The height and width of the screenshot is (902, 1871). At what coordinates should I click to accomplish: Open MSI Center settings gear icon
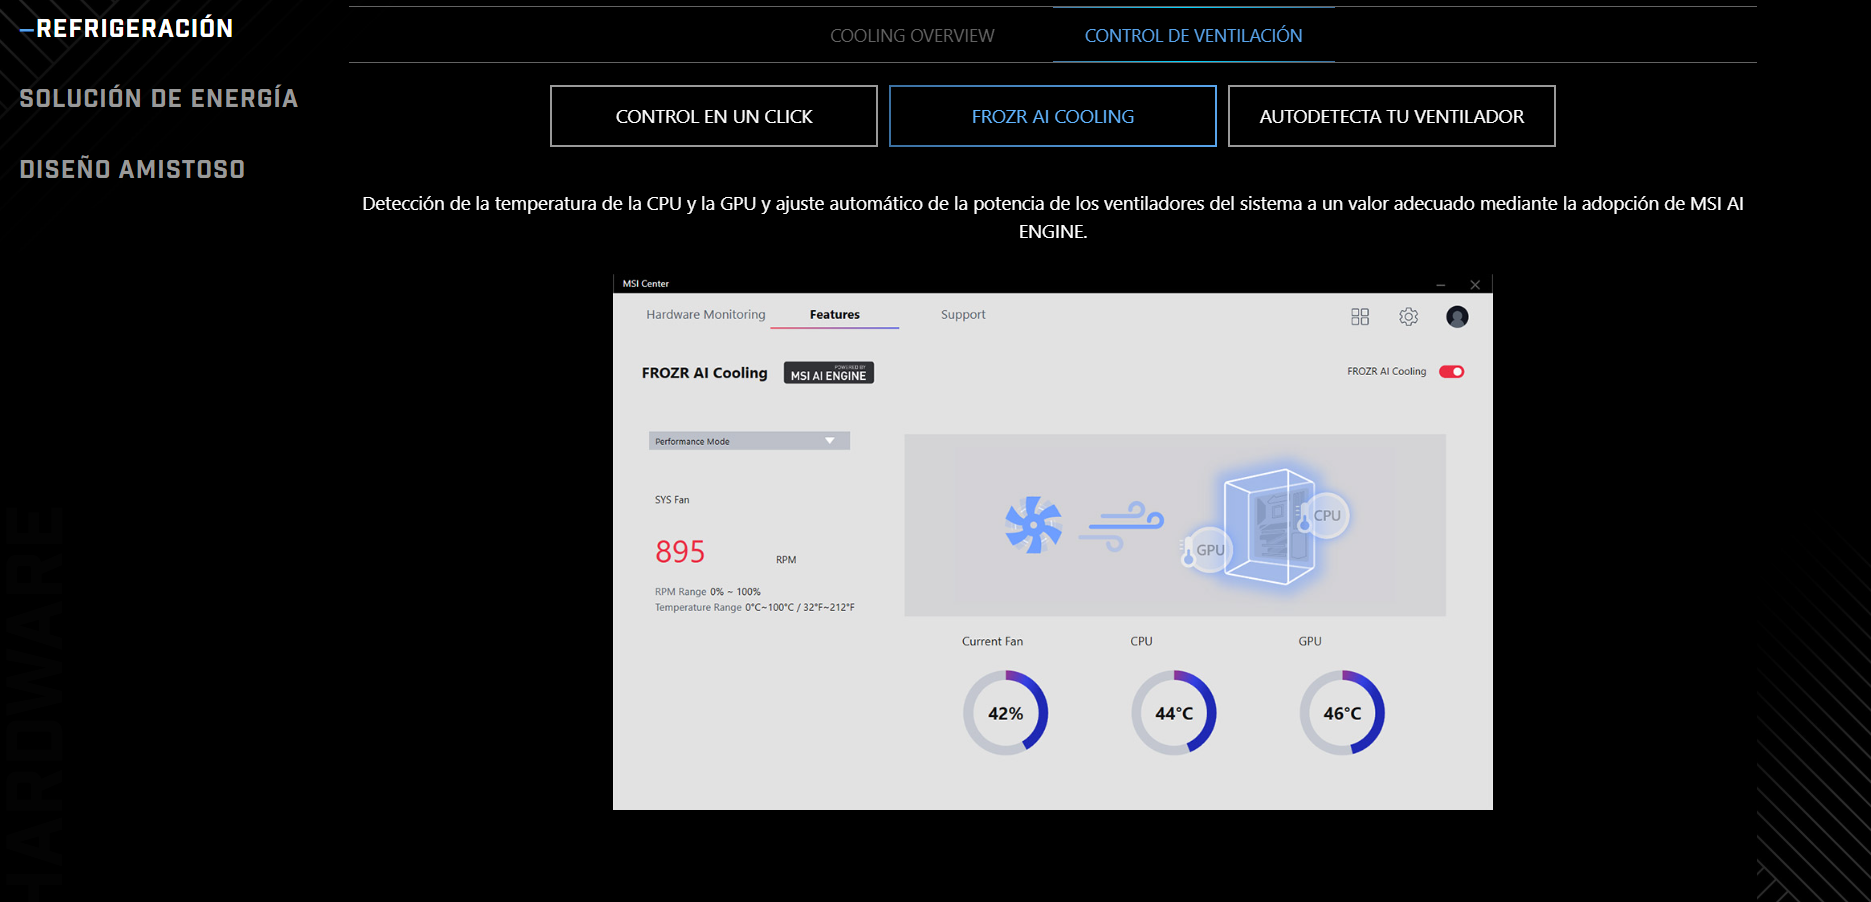[x=1409, y=317]
